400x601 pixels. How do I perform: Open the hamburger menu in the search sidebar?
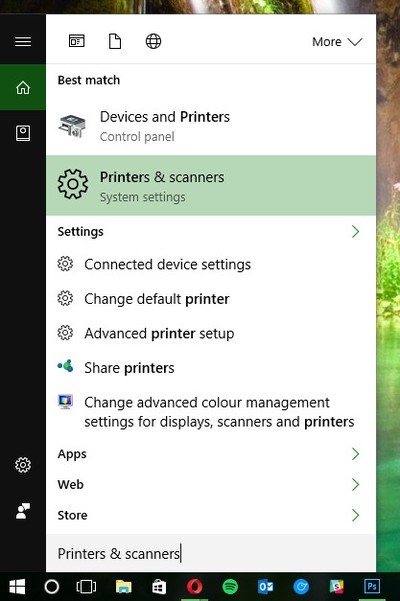23,41
